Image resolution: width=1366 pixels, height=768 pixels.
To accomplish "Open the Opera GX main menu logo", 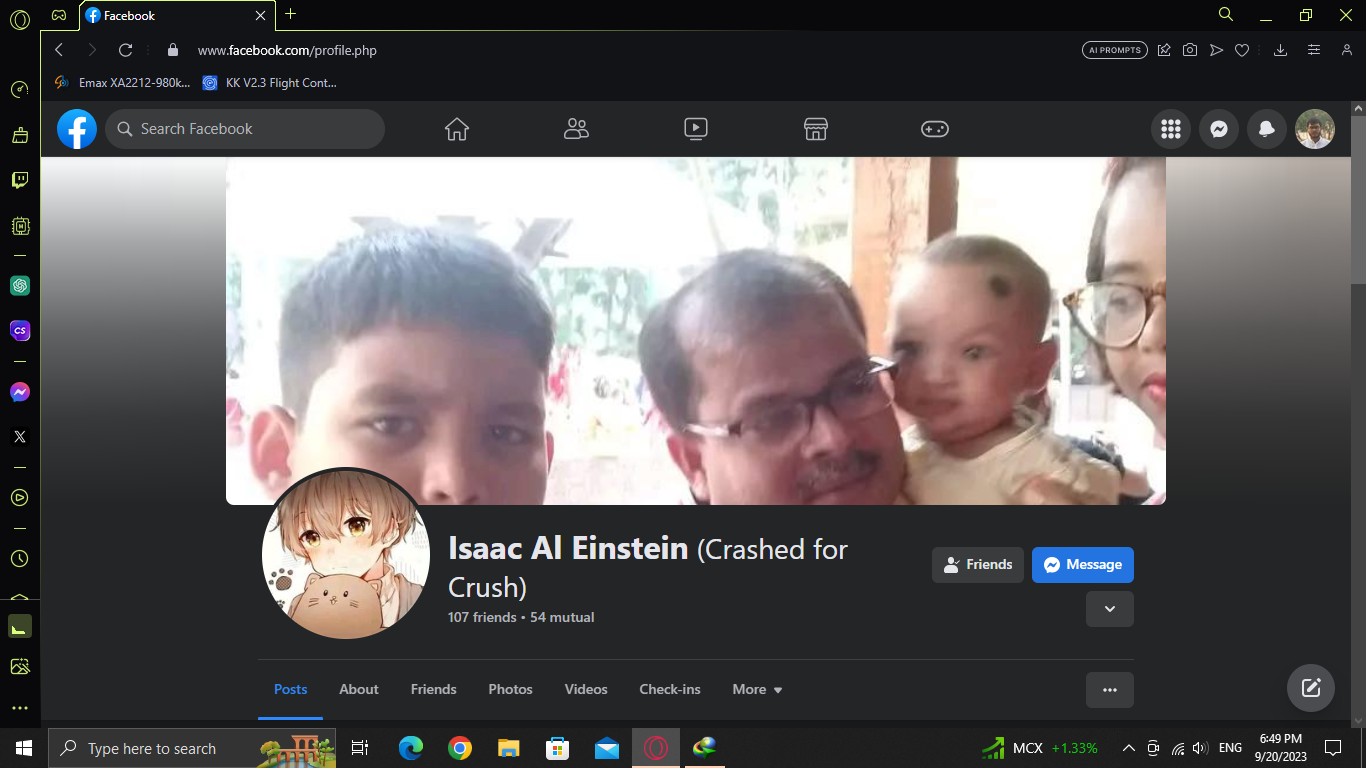I will click(x=20, y=19).
